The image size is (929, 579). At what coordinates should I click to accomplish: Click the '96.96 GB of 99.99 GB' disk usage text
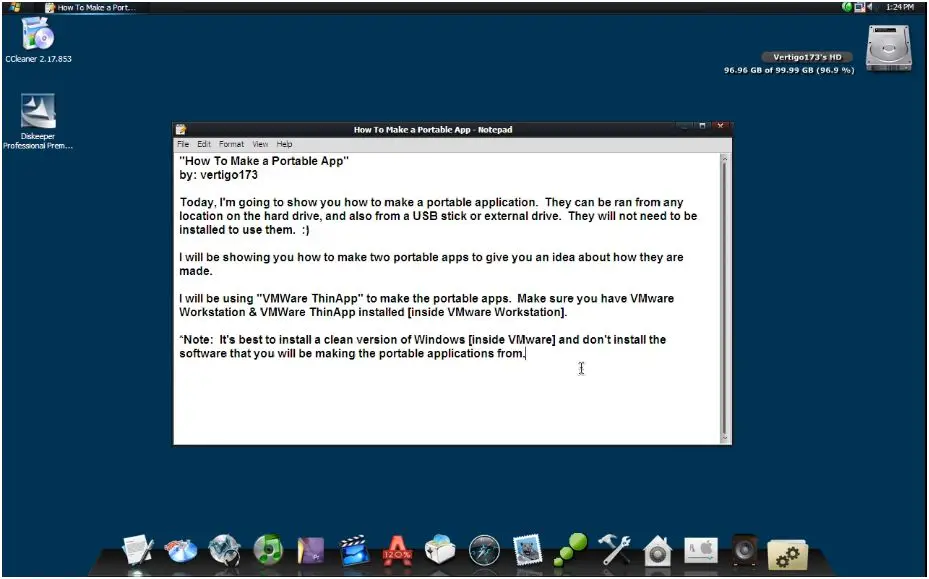pos(789,70)
